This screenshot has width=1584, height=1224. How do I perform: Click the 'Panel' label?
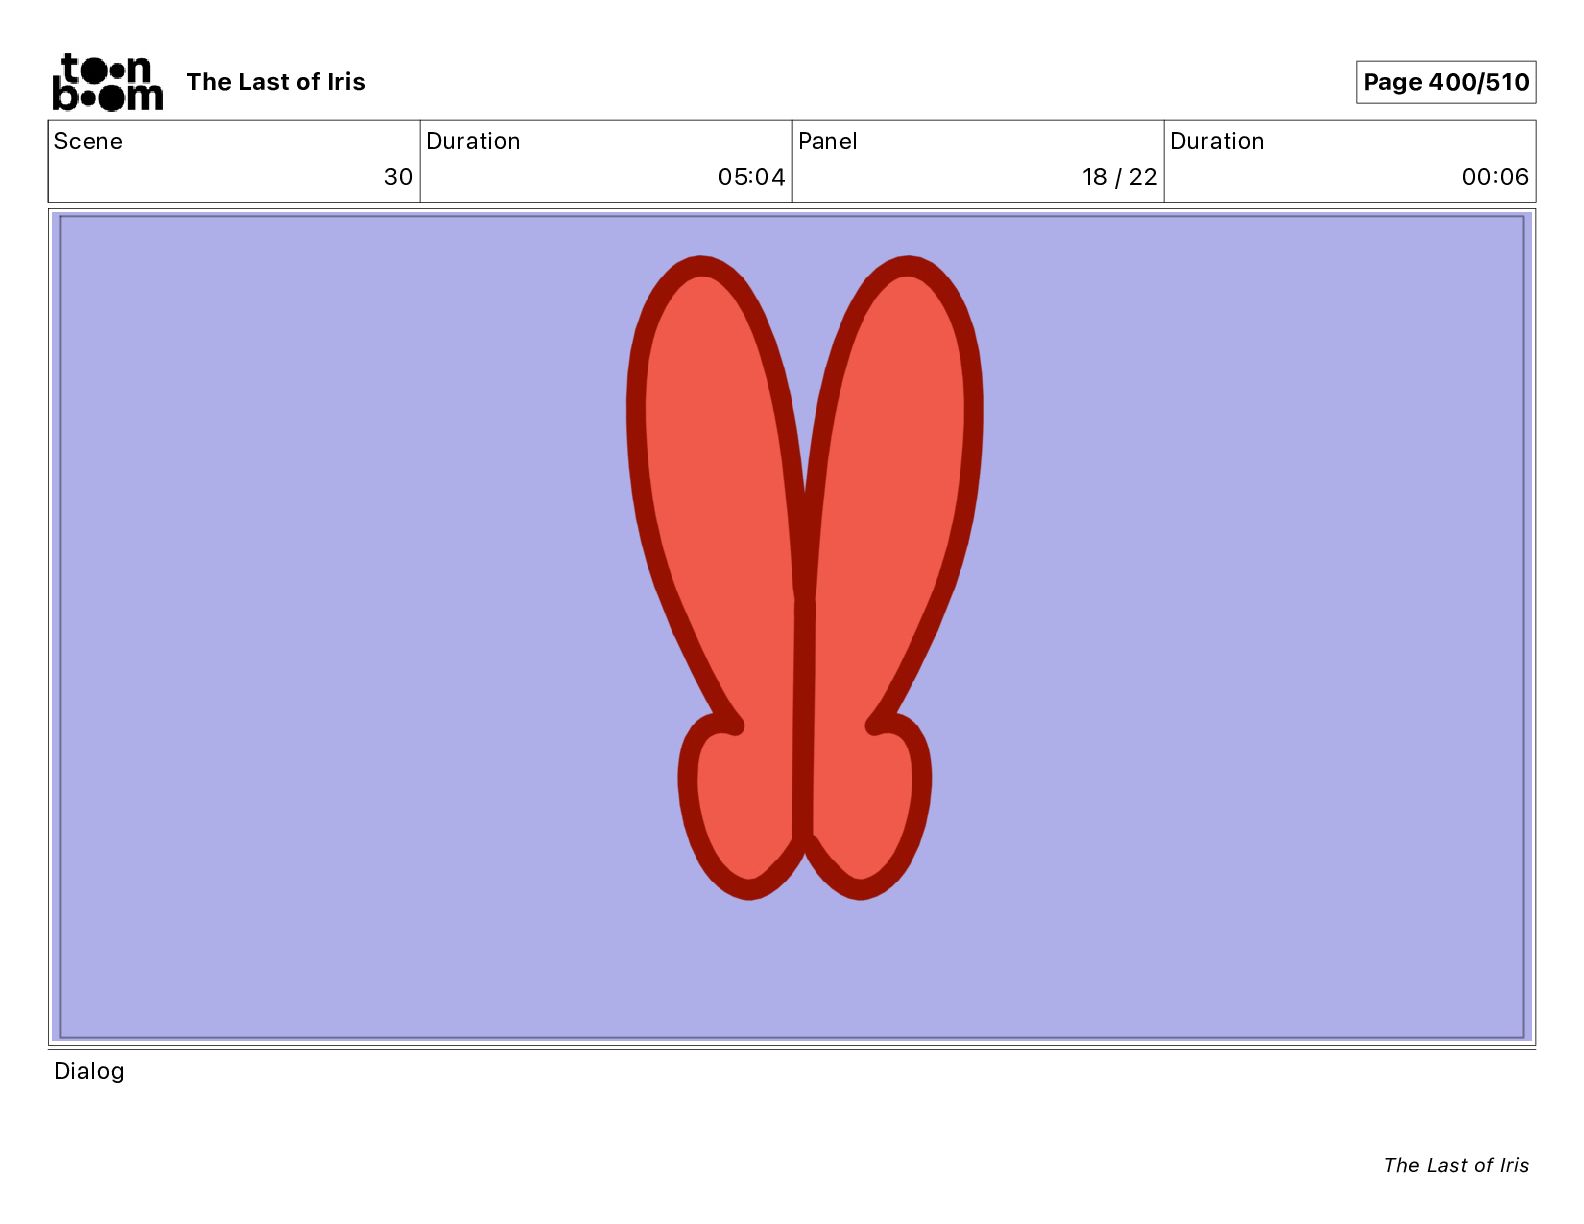[828, 141]
